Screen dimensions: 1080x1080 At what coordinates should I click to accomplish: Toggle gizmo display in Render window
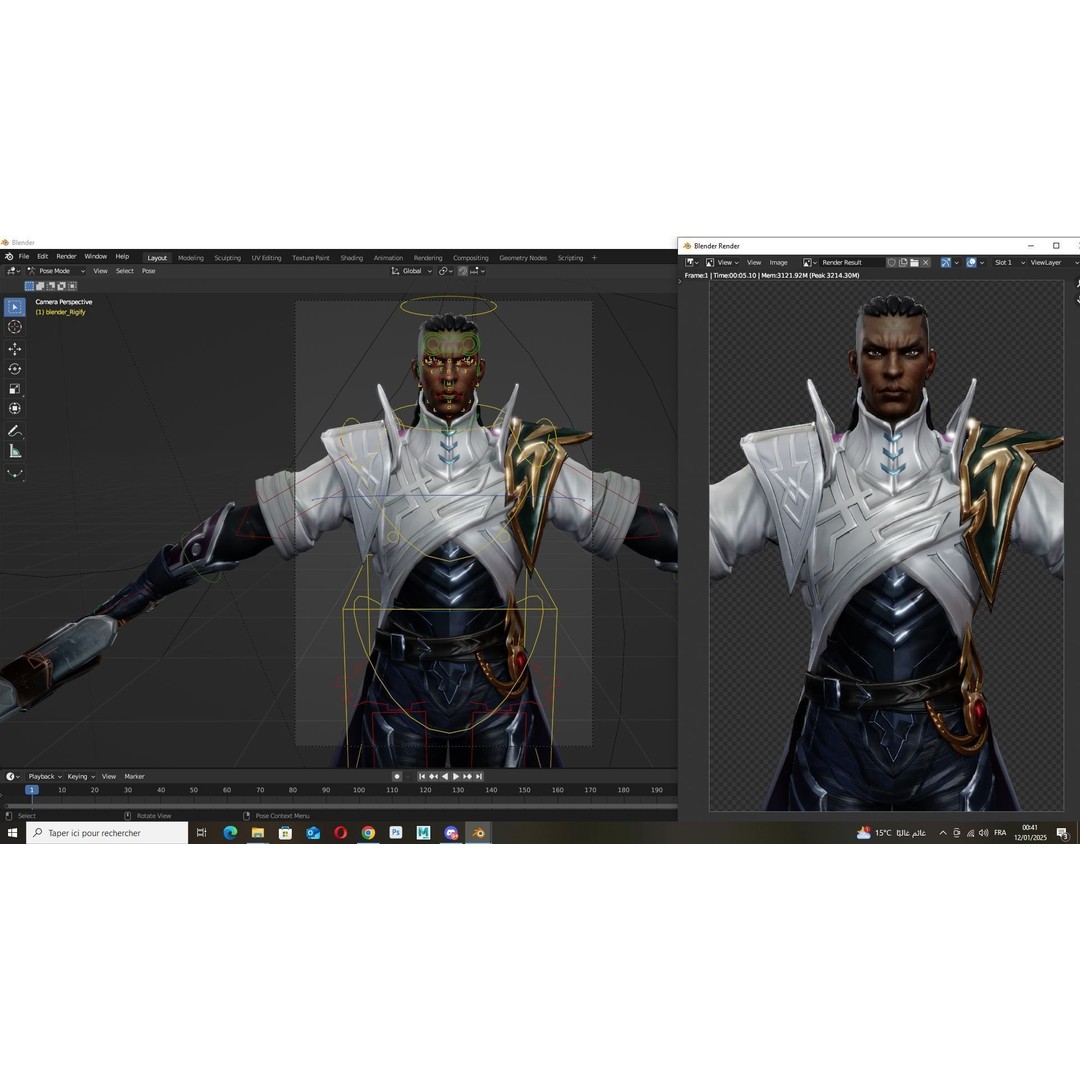tap(946, 262)
